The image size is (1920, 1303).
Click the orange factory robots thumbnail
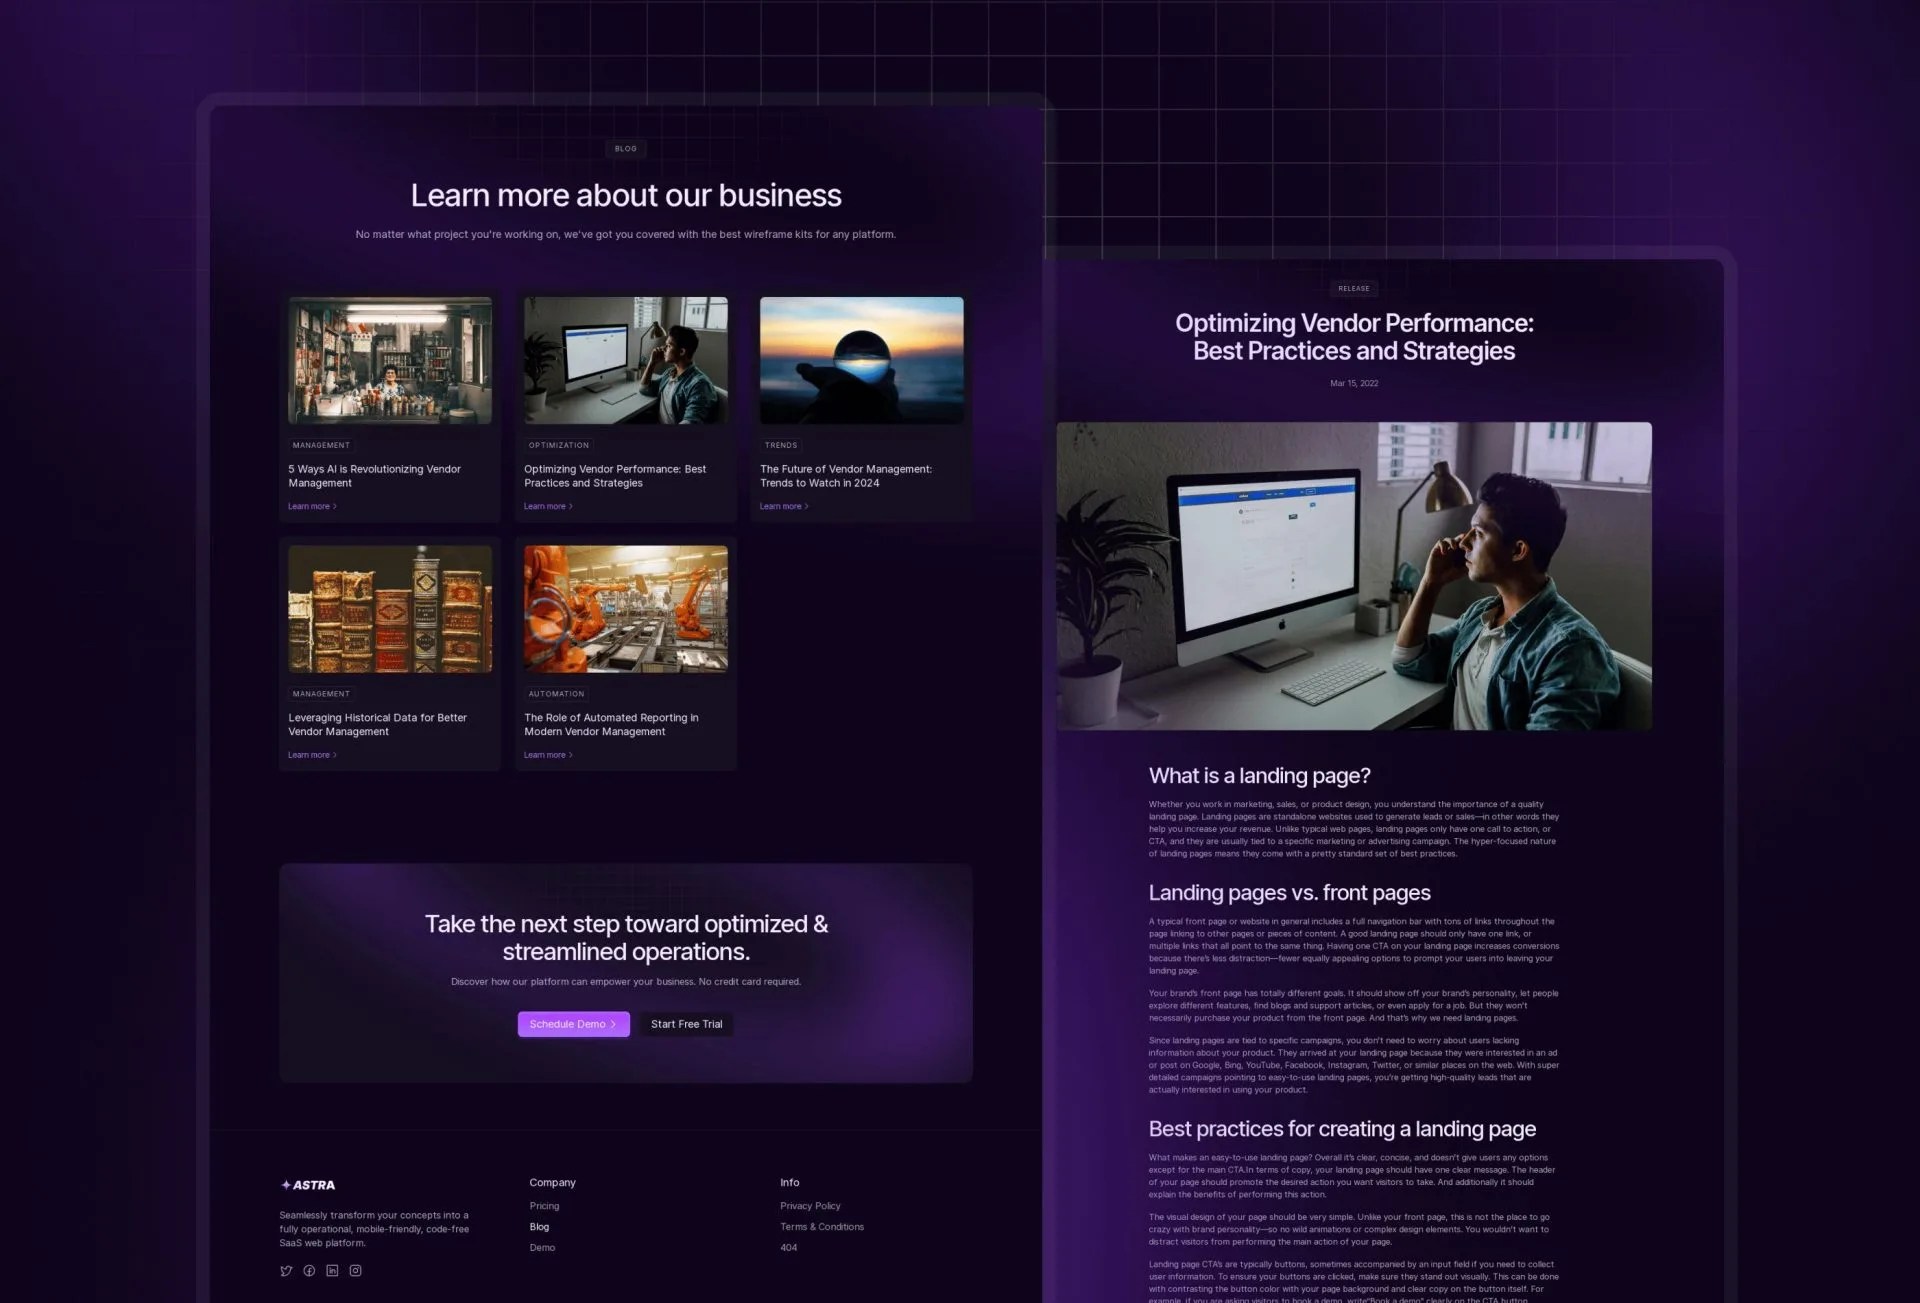[625, 608]
